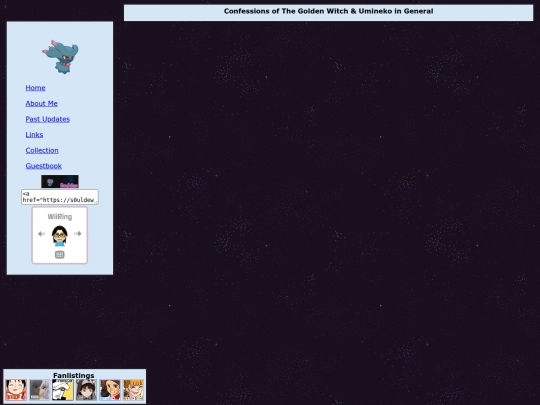Go to the Home page
The height and width of the screenshot is (405, 540).
click(x=35, y=88)
